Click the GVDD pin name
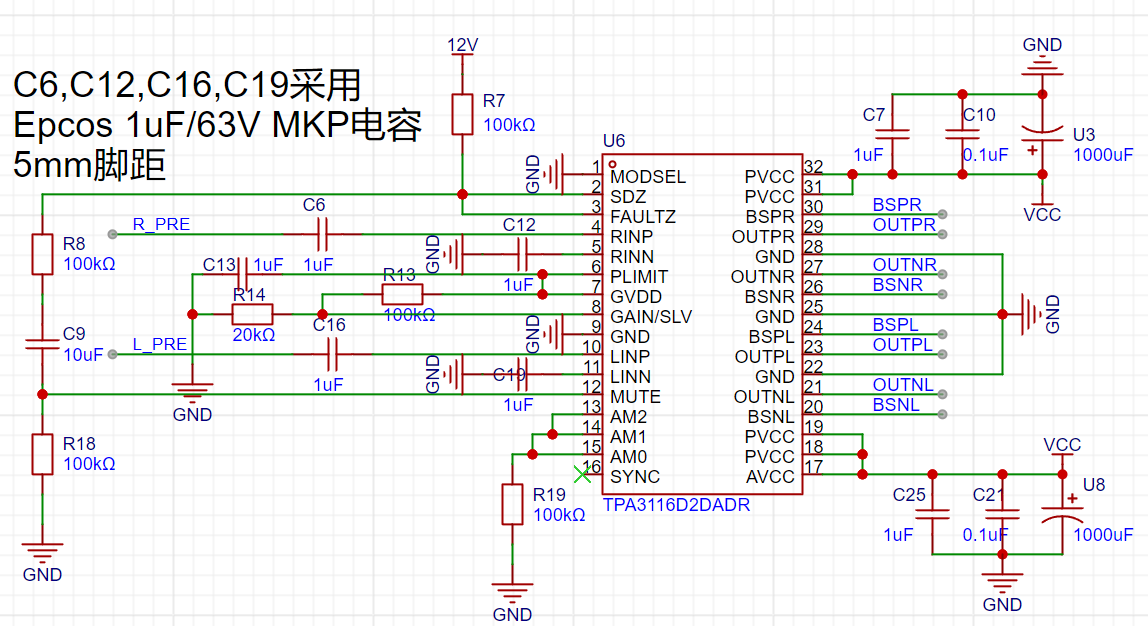 pyautogui.click(x=636, y=297)
